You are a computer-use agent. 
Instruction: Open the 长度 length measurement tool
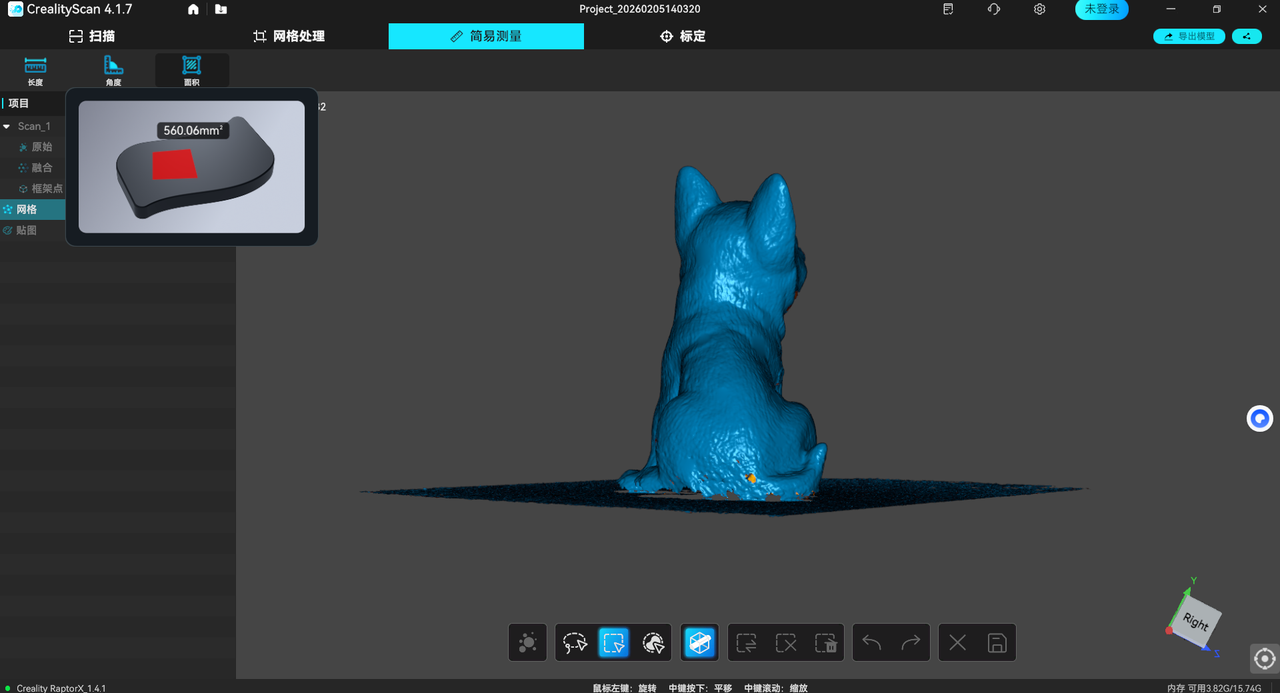(x=36, y=71)
